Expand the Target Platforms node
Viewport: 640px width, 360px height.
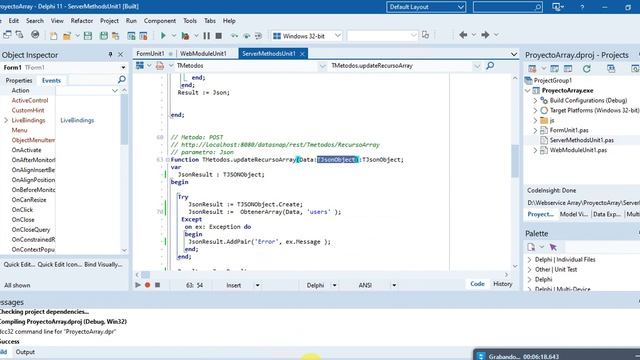click(535, 110)
